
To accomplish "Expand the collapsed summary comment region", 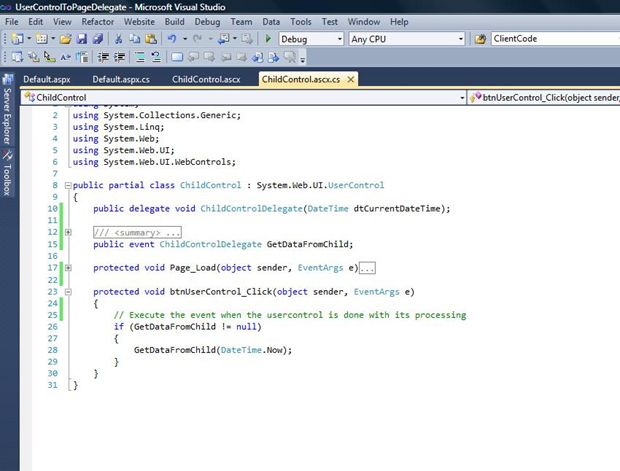I will coord(67,232).
